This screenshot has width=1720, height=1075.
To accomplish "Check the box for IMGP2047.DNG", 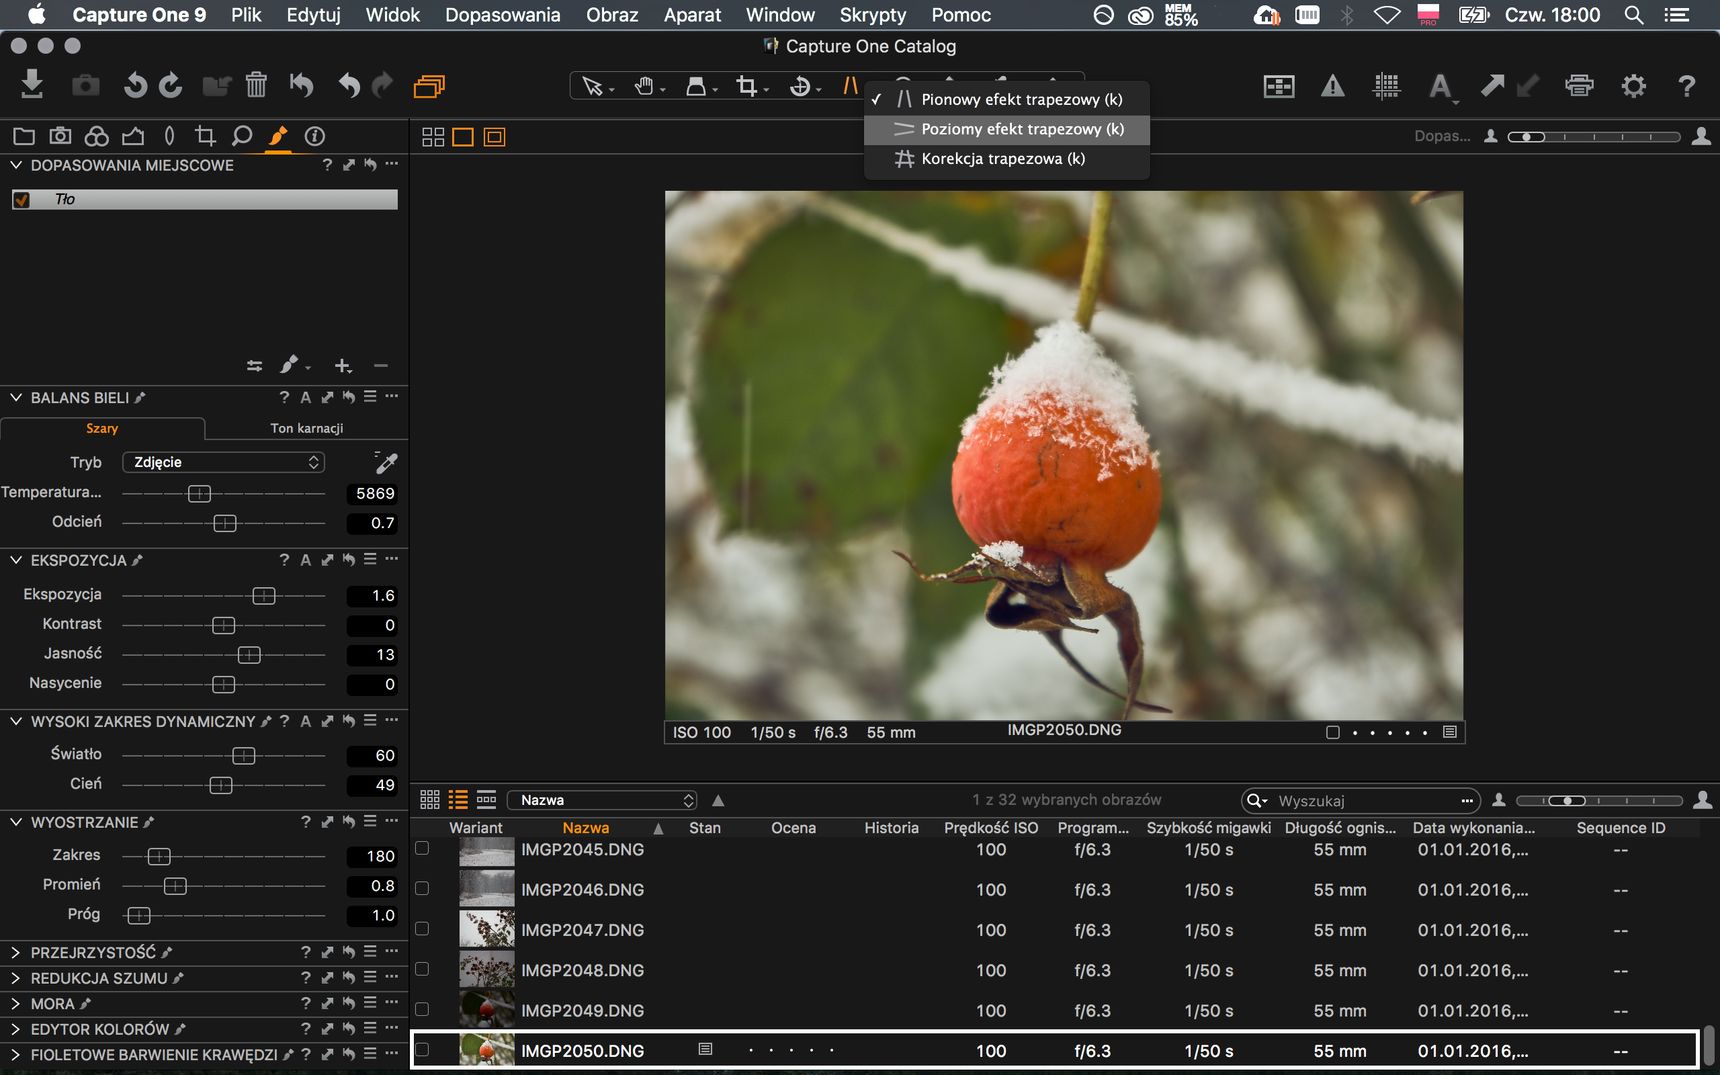I will point(422,929).
